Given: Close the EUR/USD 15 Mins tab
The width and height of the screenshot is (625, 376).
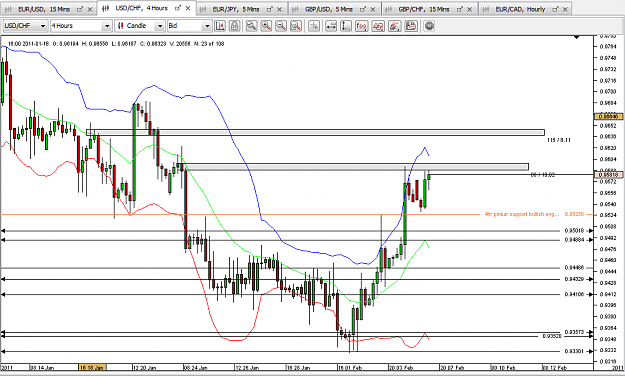Looking at the screenshot, I should click(90, 9).
